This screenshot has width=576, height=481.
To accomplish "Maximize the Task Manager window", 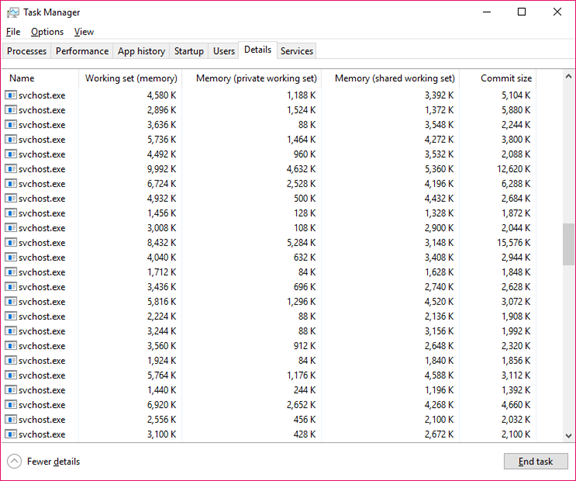I will tap(522, 12).
